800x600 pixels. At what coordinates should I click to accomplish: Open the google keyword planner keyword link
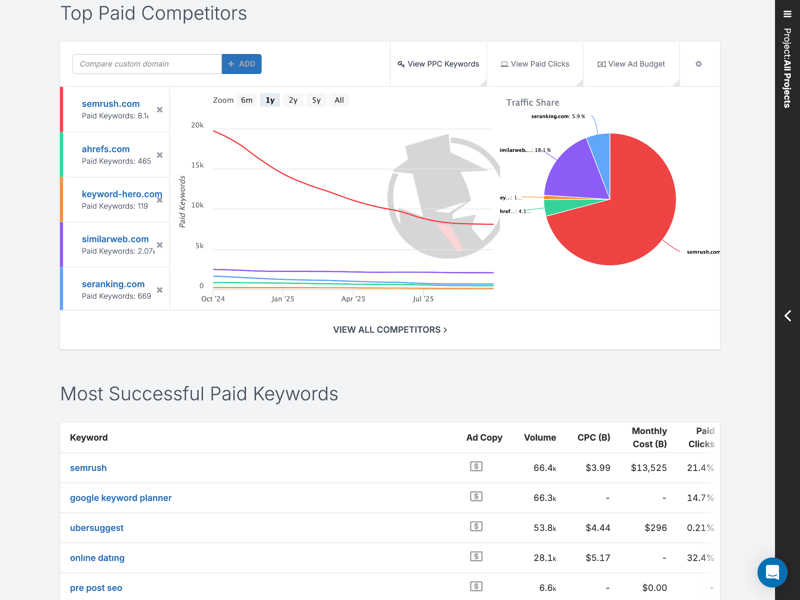click(121, 498)
